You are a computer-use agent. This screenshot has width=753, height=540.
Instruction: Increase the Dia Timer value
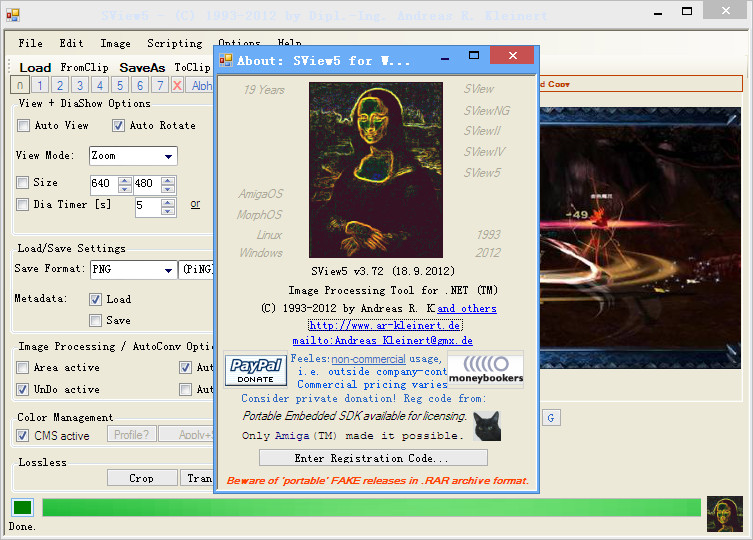168,203
